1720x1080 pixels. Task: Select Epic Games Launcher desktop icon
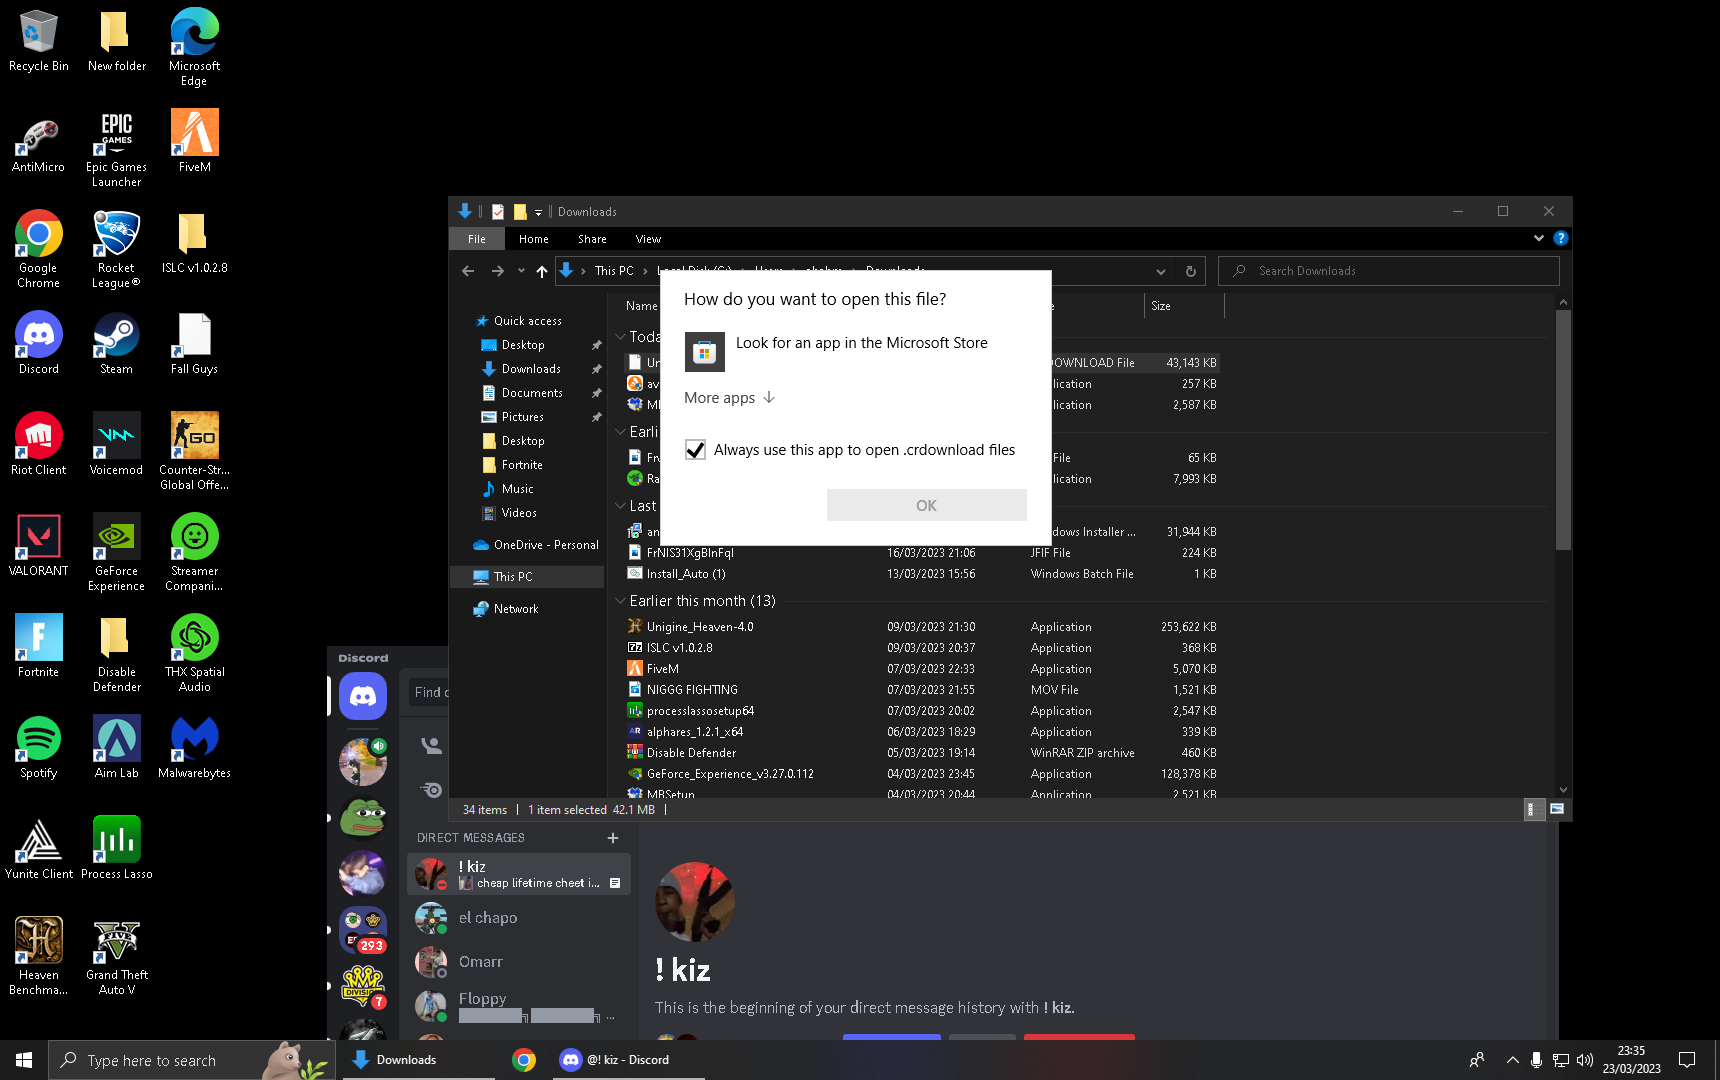[x=116, y=149]
